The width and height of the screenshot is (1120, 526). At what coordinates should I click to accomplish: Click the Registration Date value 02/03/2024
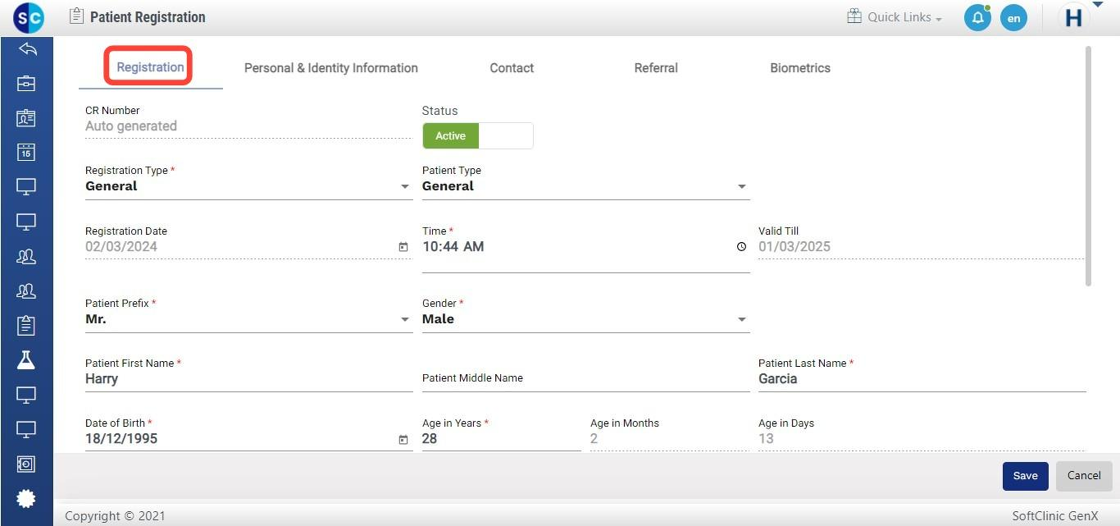click(121, 247)
